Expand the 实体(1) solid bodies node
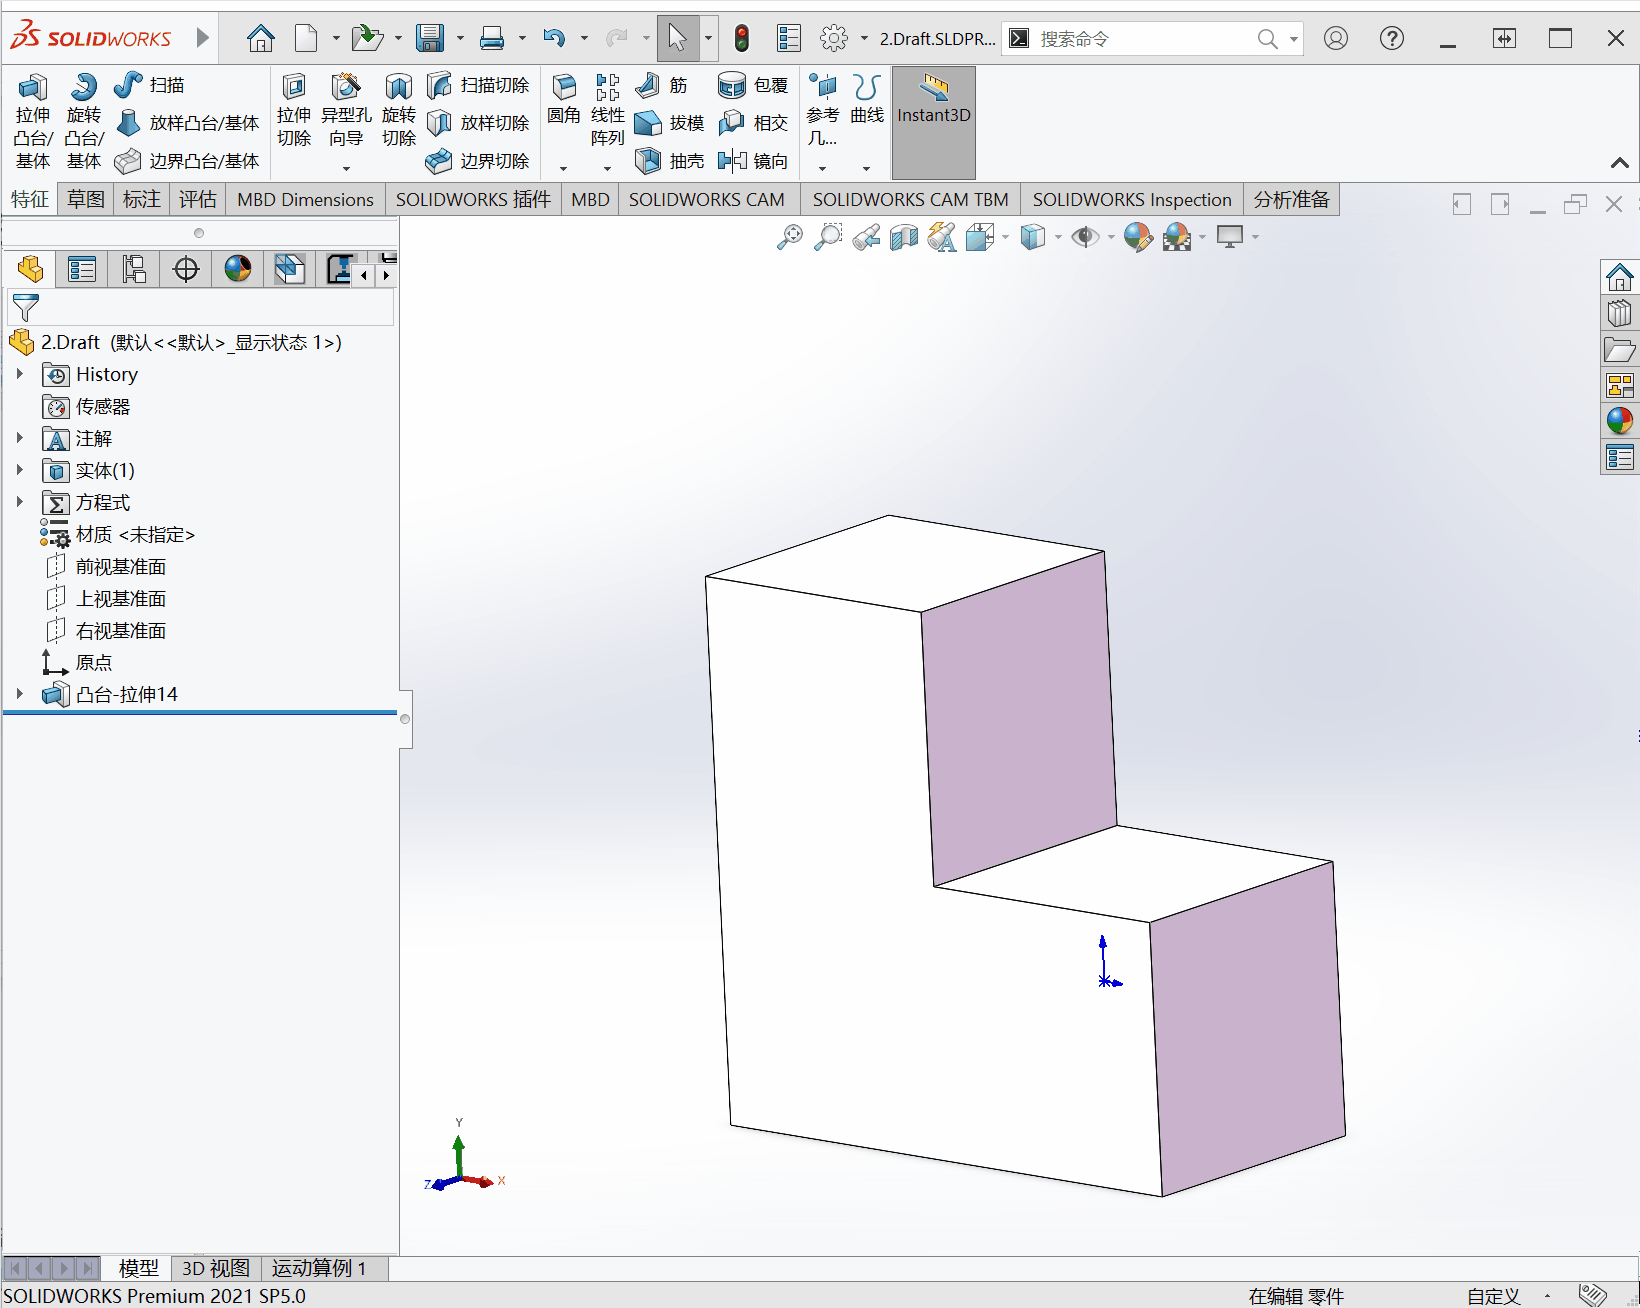1640x1308 pixels. tap(19, 470)
